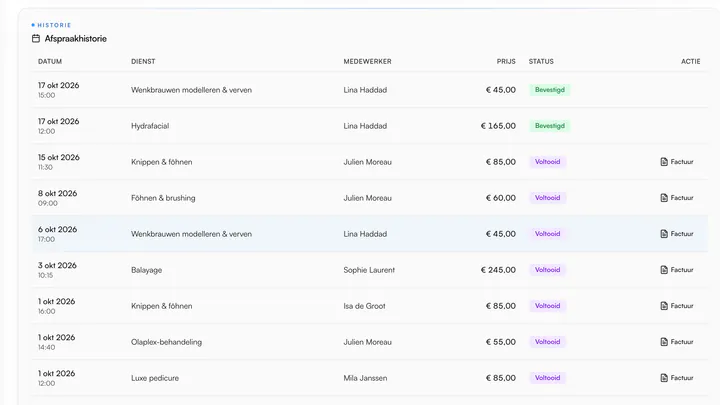720x405 pixels.
Task: Click Voltooid badge on Olaplex-behandeling row
Action: click(x=547, y=342)
